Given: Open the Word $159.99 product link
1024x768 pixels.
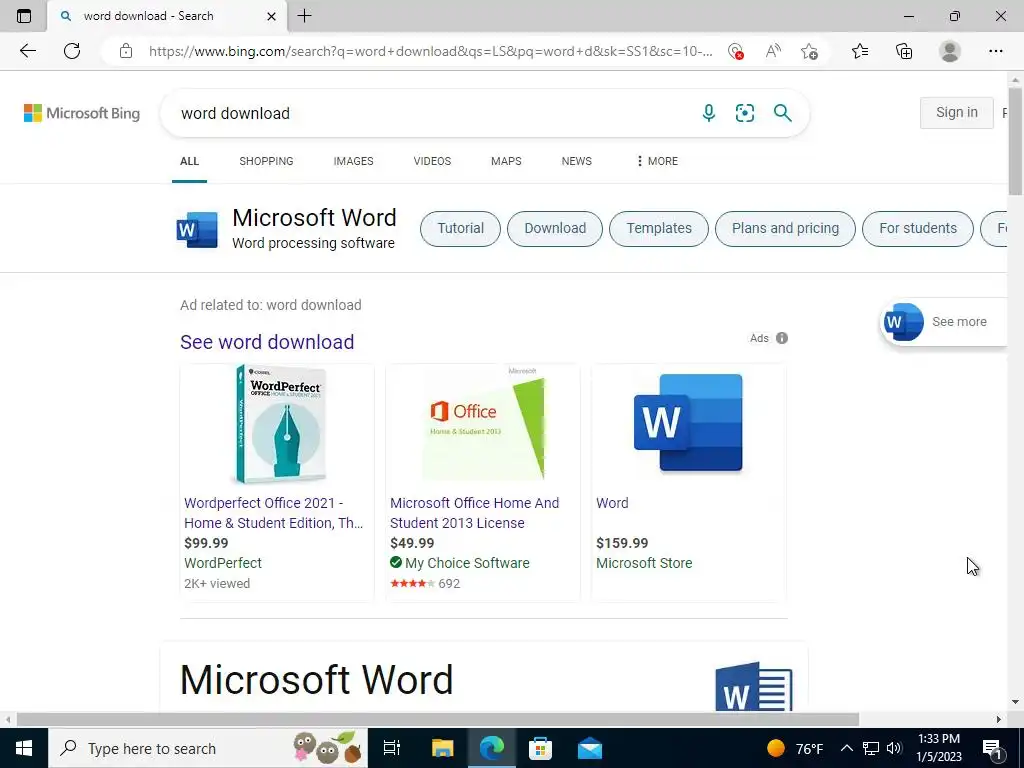Looking at the screenshot, I should coord(612,503).
